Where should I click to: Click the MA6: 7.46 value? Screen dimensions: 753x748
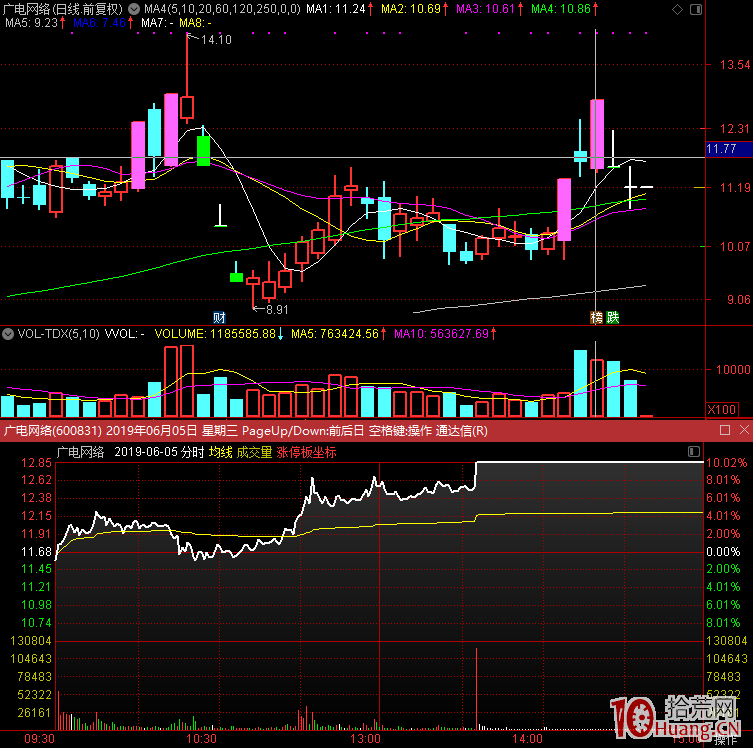pyautogui.click(x=99, y=23)
